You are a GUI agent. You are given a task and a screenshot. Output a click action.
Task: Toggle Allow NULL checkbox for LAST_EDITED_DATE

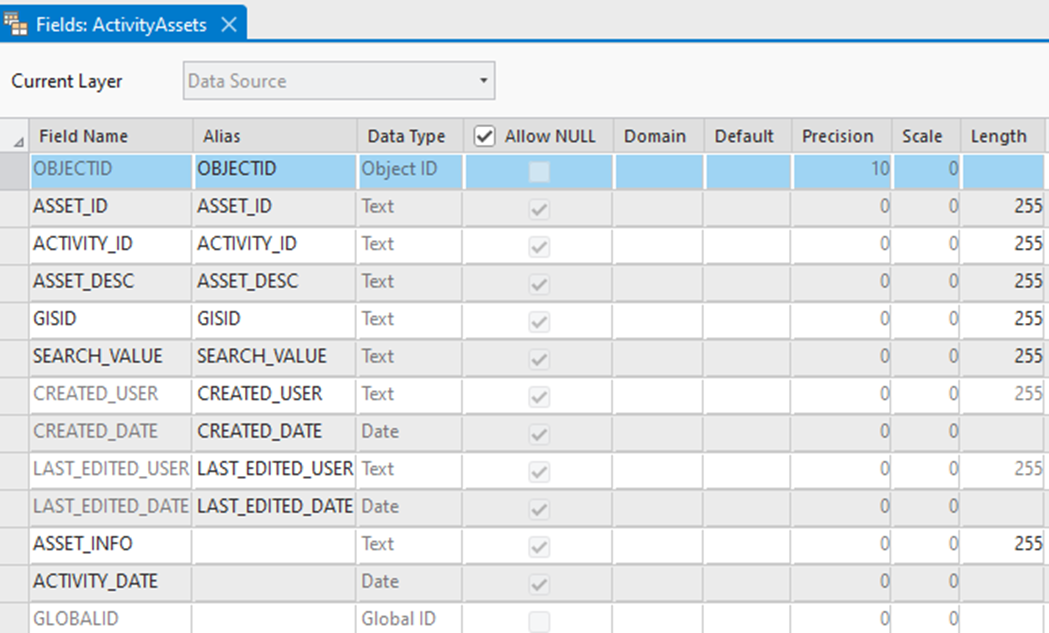point(539,509)
